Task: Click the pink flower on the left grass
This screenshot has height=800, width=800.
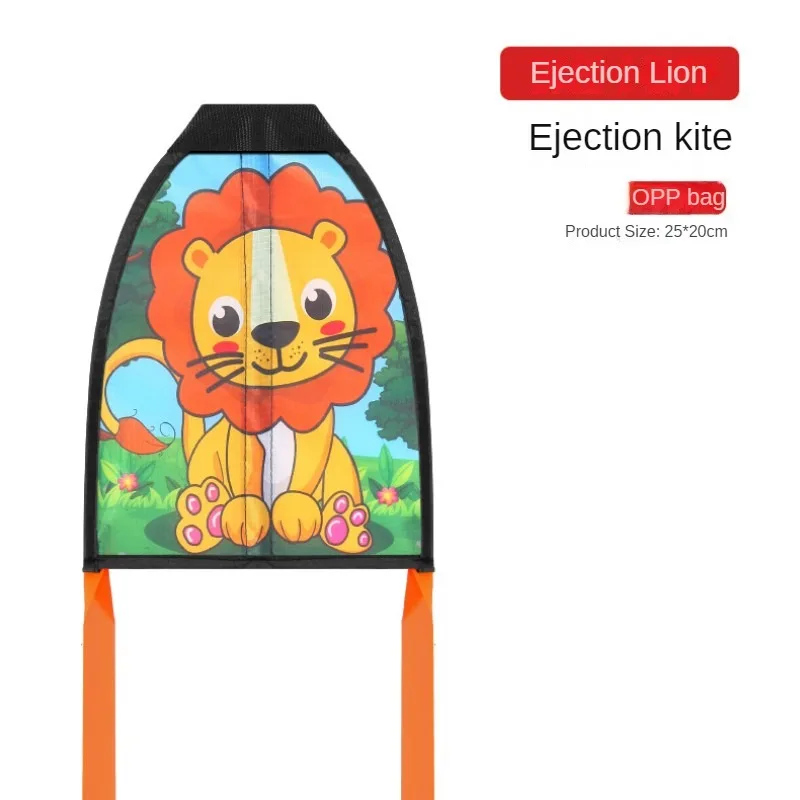Action: [x=128, y=481]
